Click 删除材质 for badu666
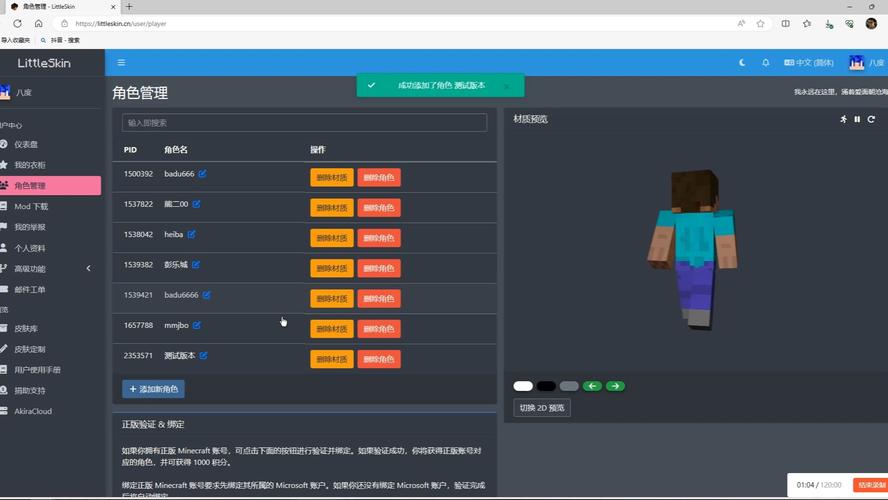This screenshot has height=500, width=888. click(332, 177)
